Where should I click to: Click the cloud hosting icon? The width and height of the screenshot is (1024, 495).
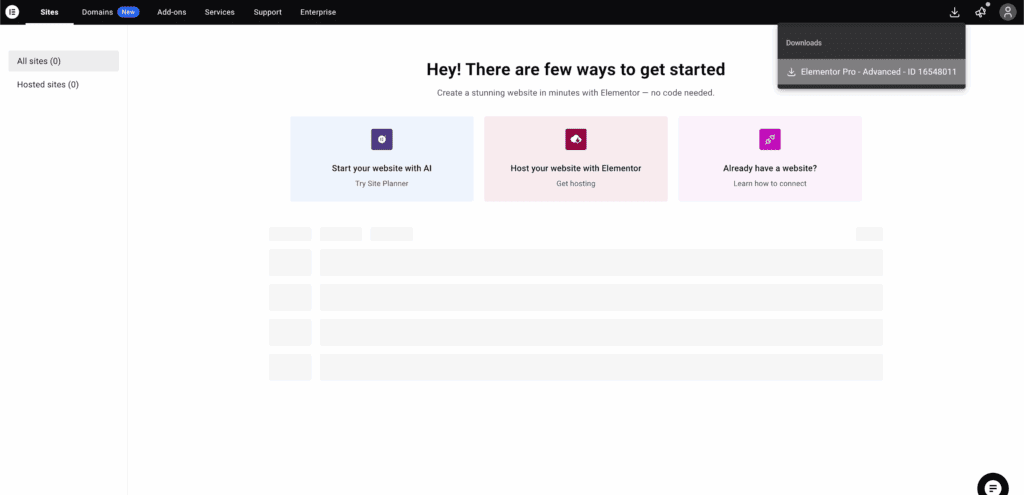pos(576,139)
